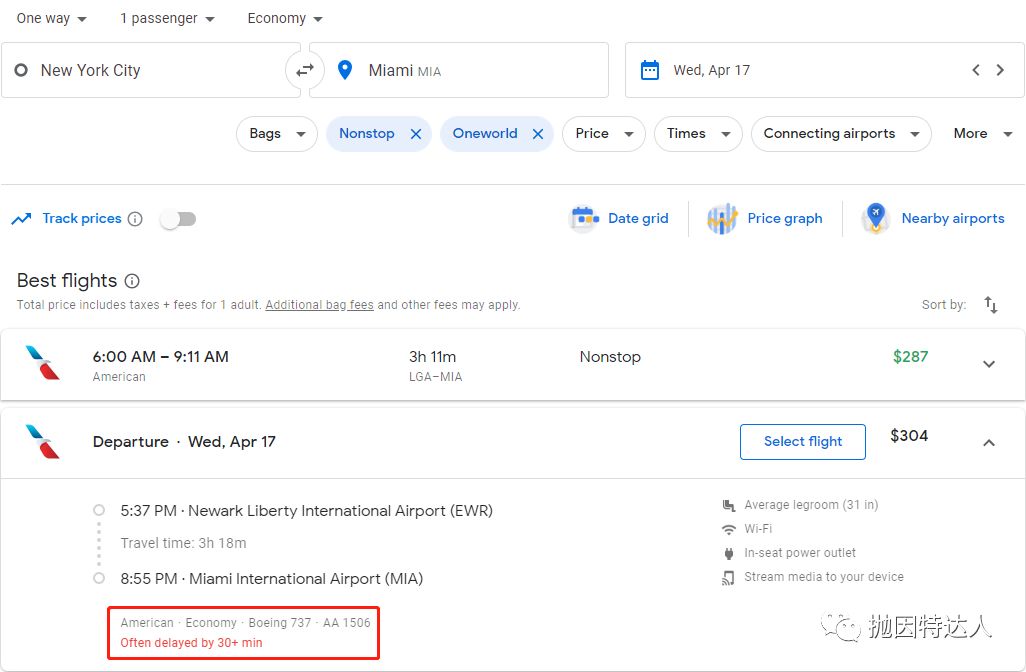Click American logo on 6:00 AM flight
This screenshot has width=1026, height=672.
(43, 363)
